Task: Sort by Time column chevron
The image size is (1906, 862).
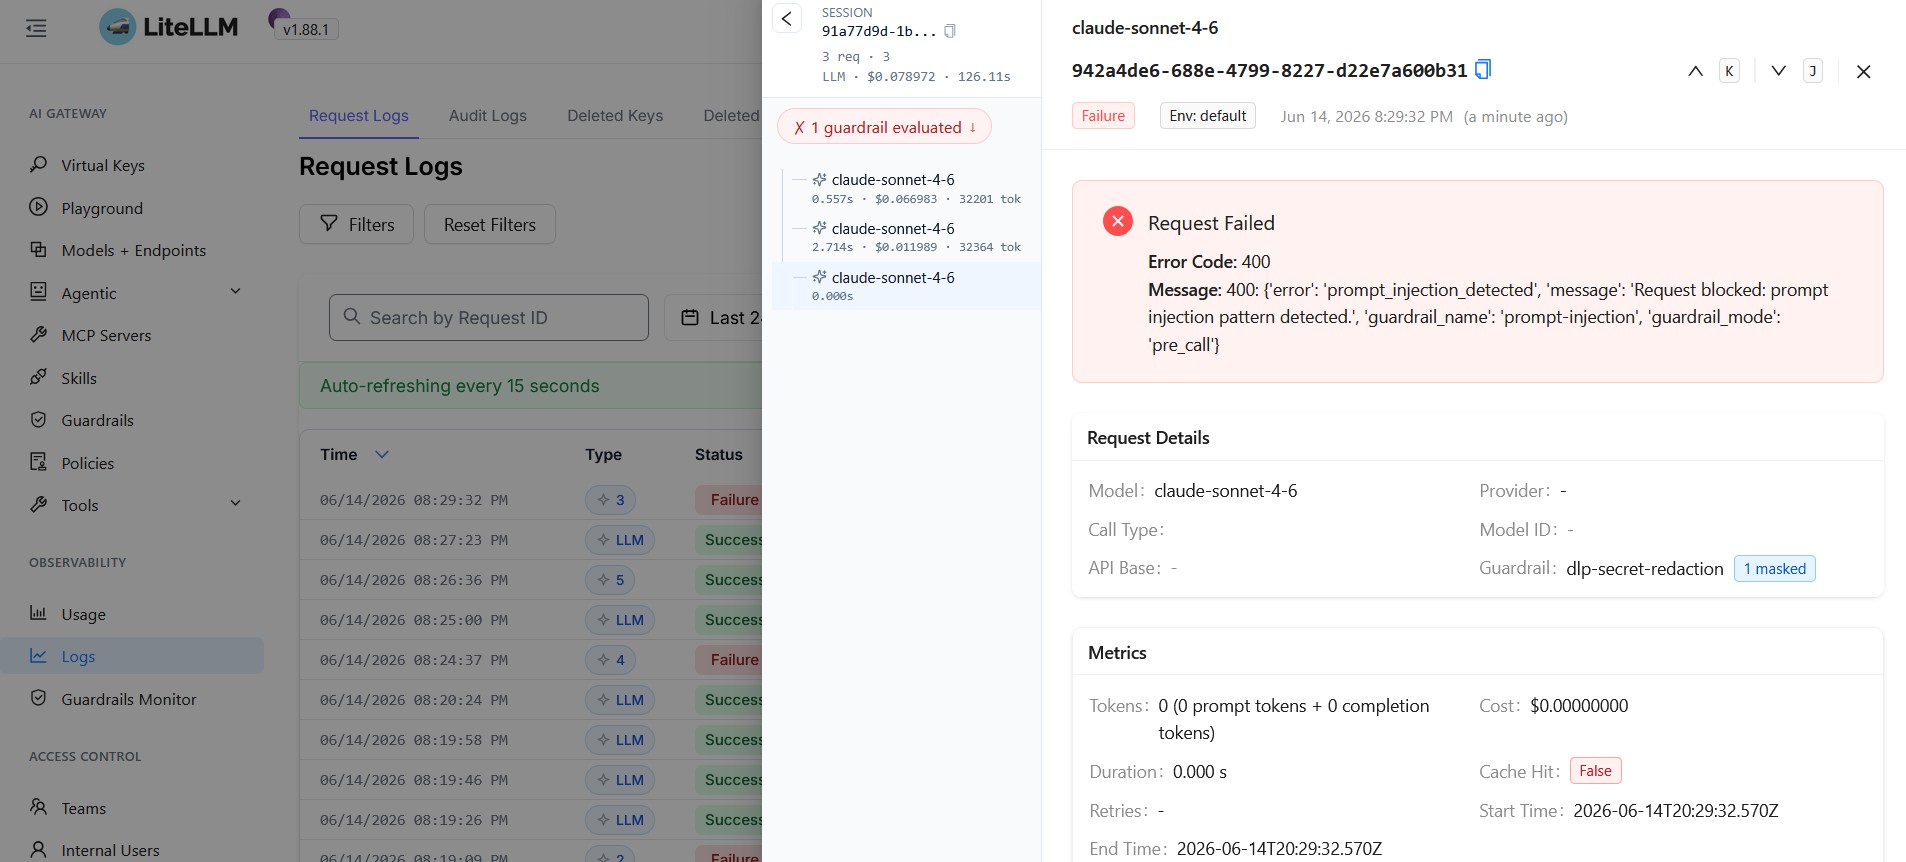Action: [x=382, y=454]
